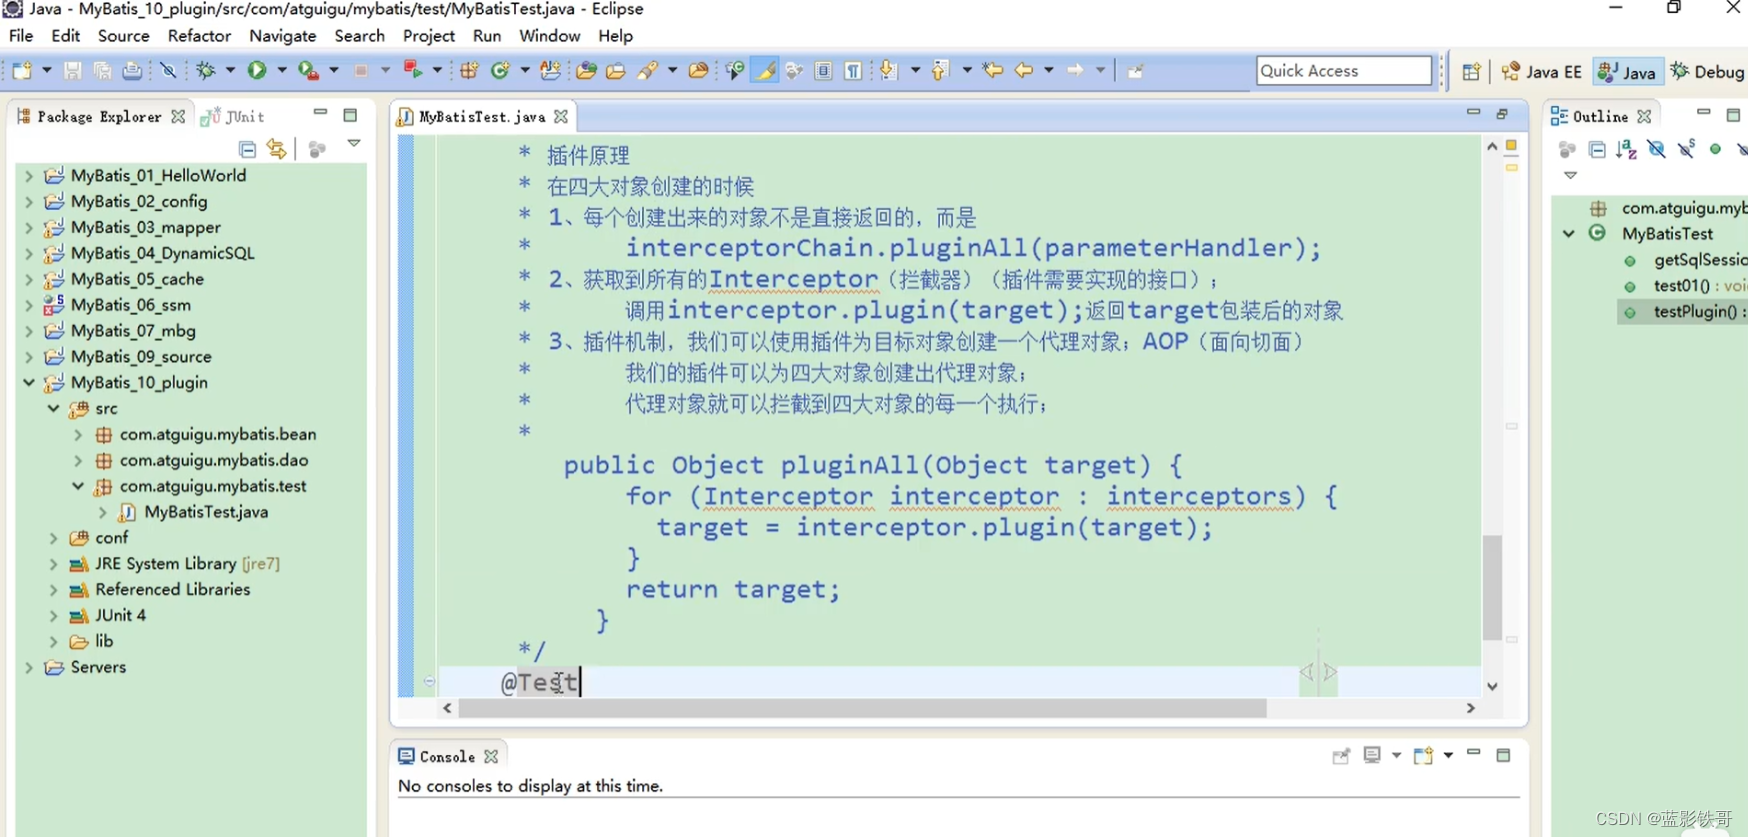Expand the Servers project
This screenshot has width=1748, height=837.
pyautogui.click(x=29, y=667)
